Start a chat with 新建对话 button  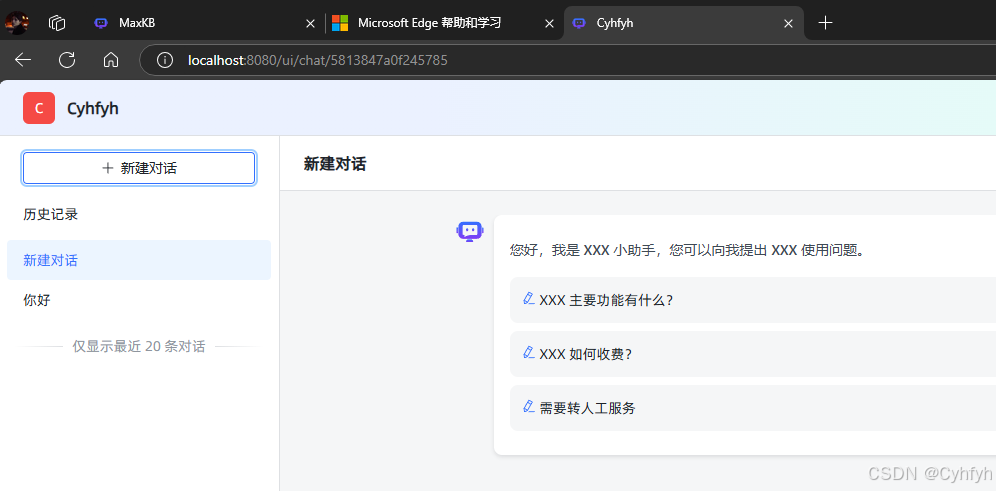(139, 168)
